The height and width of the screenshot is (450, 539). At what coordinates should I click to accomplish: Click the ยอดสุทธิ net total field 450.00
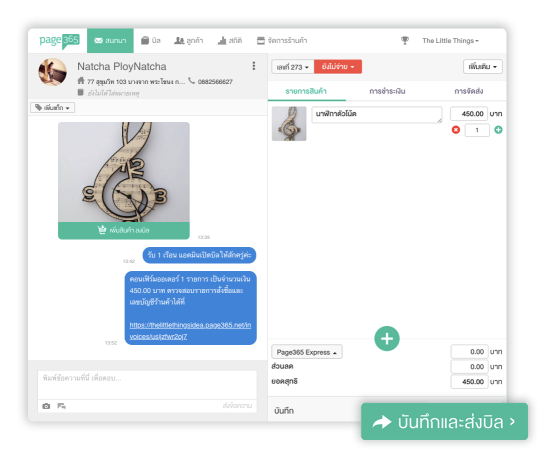point(469,382)
